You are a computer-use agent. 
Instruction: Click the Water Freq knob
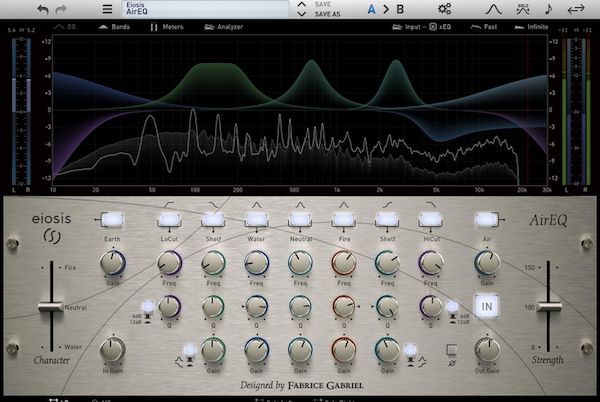pos(256,263)
